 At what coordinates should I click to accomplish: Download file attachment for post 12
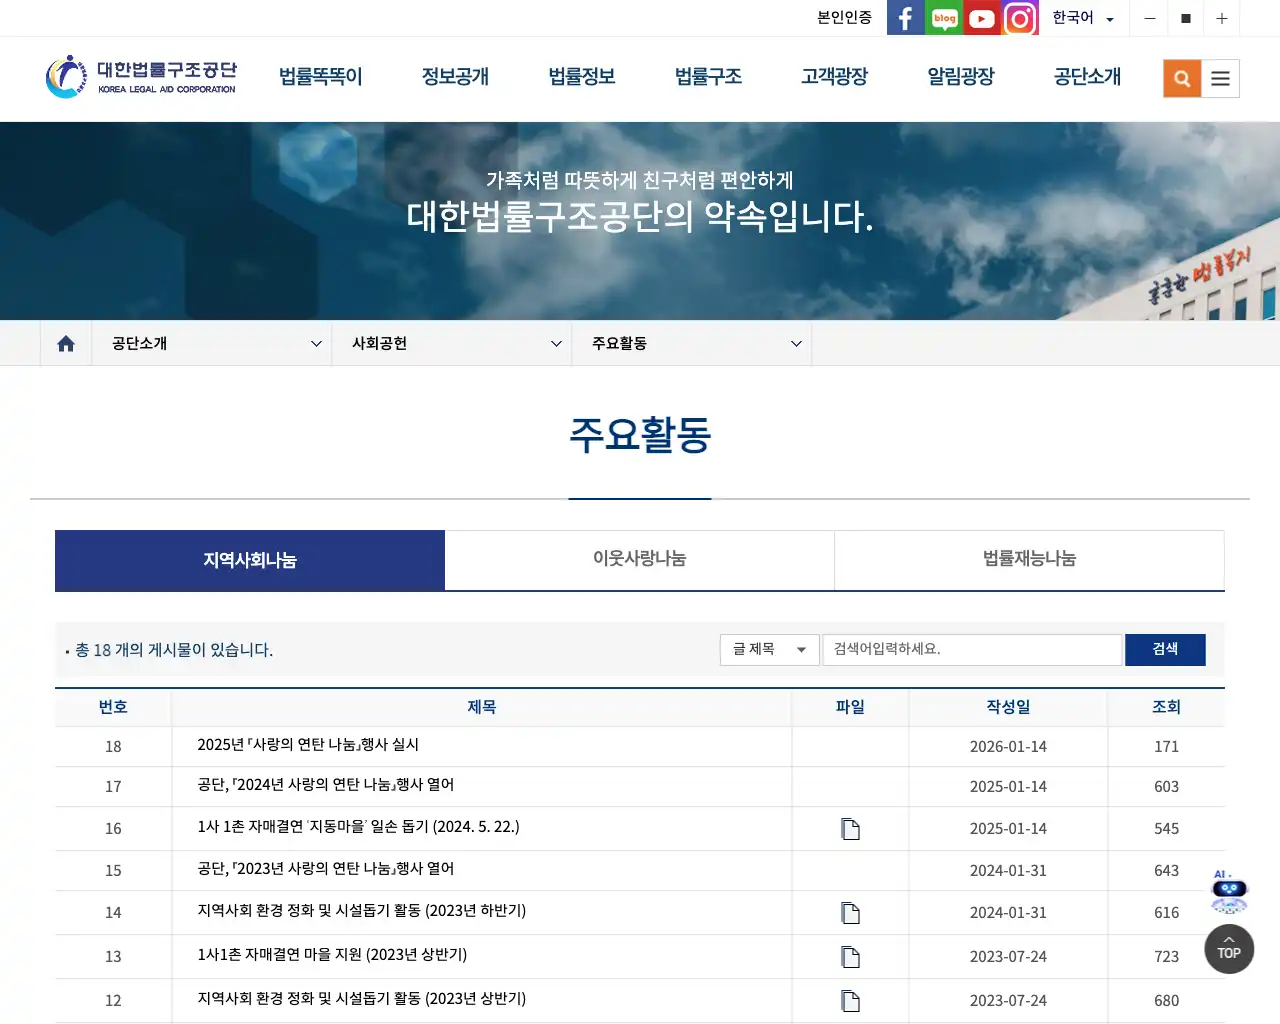tap(850, 1001)
